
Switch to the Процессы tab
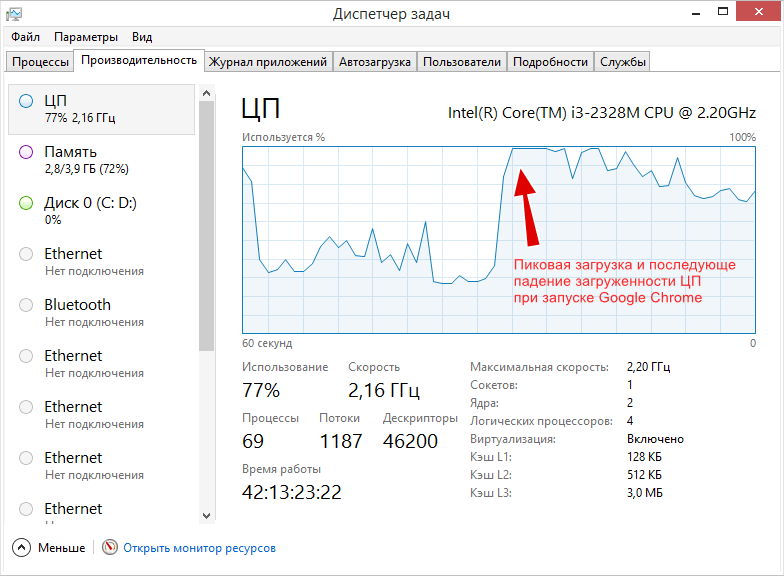tap(40, 62)
